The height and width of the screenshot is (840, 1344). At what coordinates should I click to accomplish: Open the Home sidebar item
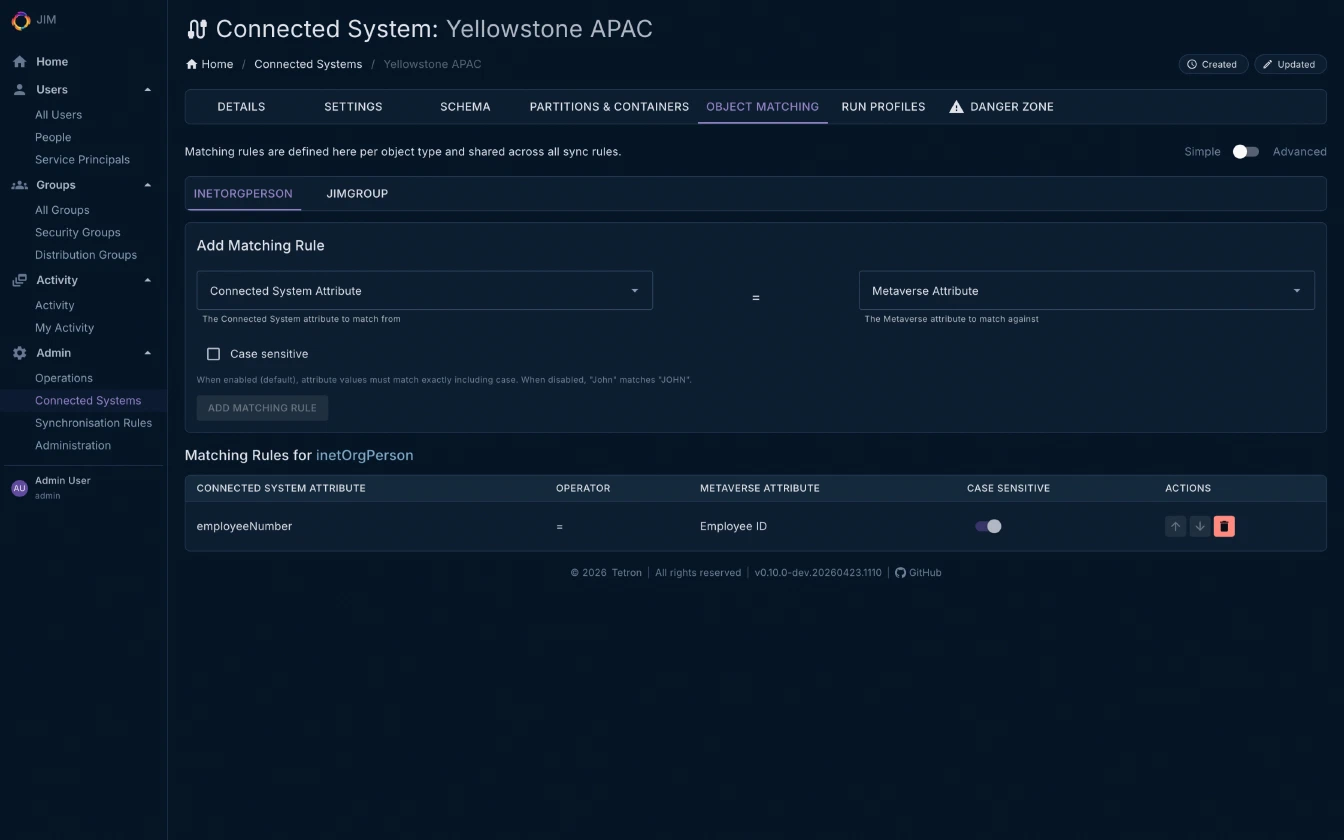(x=49, y=61)
